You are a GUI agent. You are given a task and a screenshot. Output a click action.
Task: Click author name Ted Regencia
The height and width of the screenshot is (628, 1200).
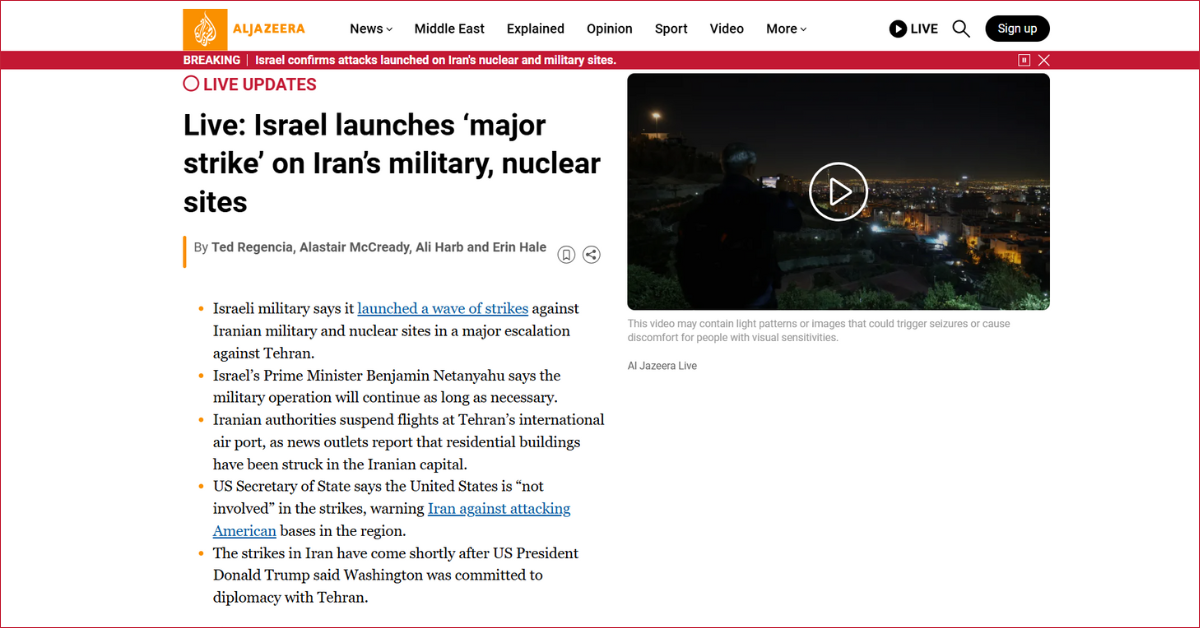pos(253,247)
